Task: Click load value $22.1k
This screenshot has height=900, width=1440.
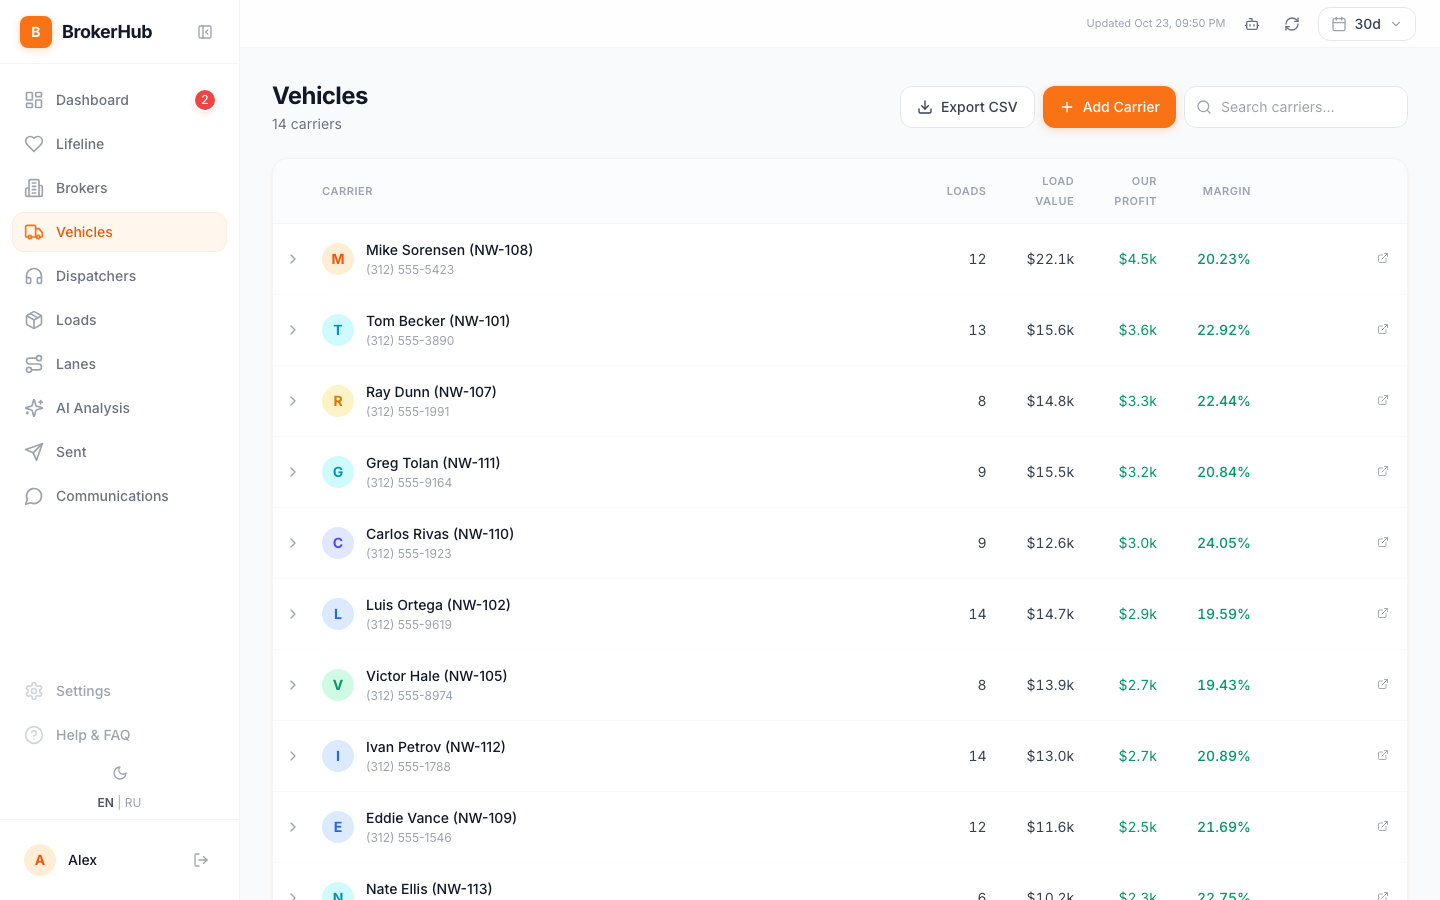Action: click(x=1050, y=259)
